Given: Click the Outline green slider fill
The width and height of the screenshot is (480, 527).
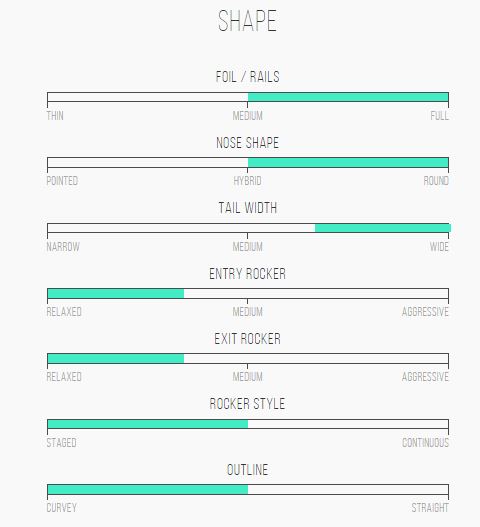Looking at the screenshot, I should [x=148, y=489].
